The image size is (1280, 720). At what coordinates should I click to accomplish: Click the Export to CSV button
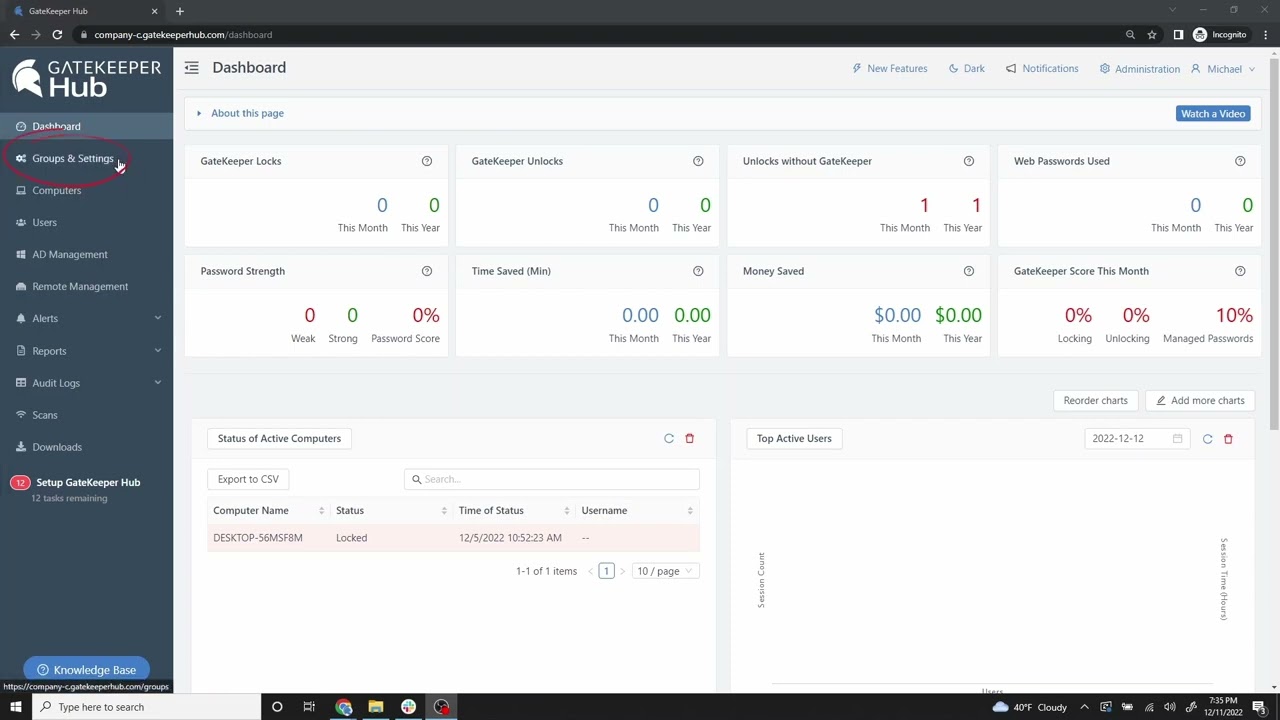coord(248,479)
